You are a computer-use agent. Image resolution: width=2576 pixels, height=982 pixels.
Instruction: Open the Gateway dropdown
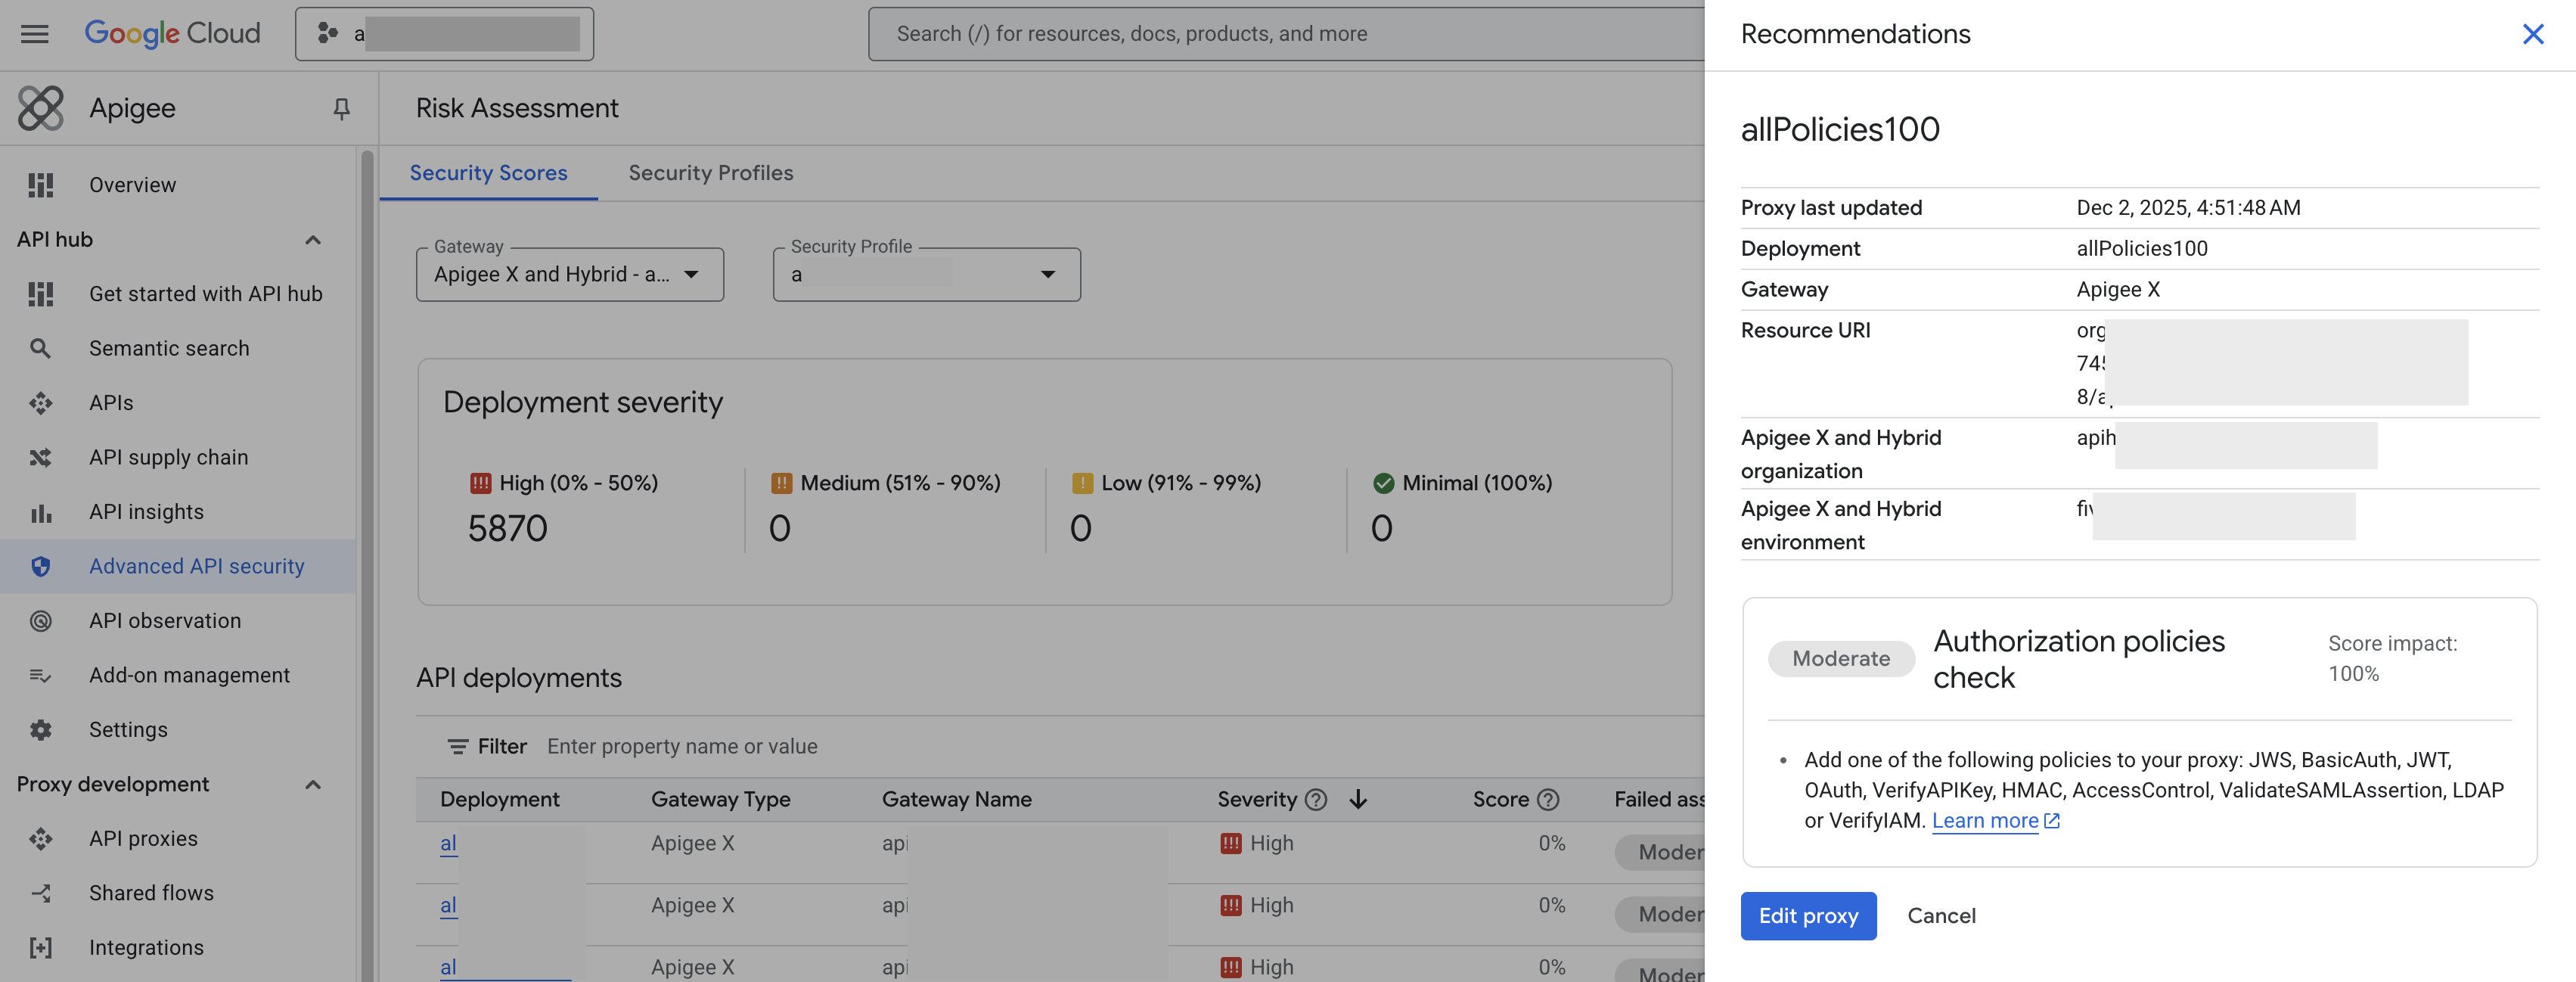click(x=569, y=275)
